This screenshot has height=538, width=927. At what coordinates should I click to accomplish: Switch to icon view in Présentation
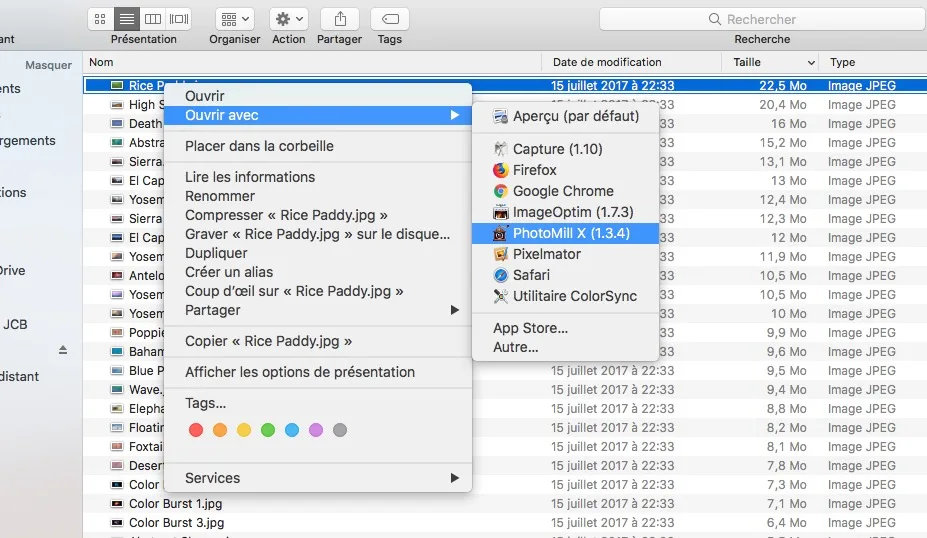[101, 19]
